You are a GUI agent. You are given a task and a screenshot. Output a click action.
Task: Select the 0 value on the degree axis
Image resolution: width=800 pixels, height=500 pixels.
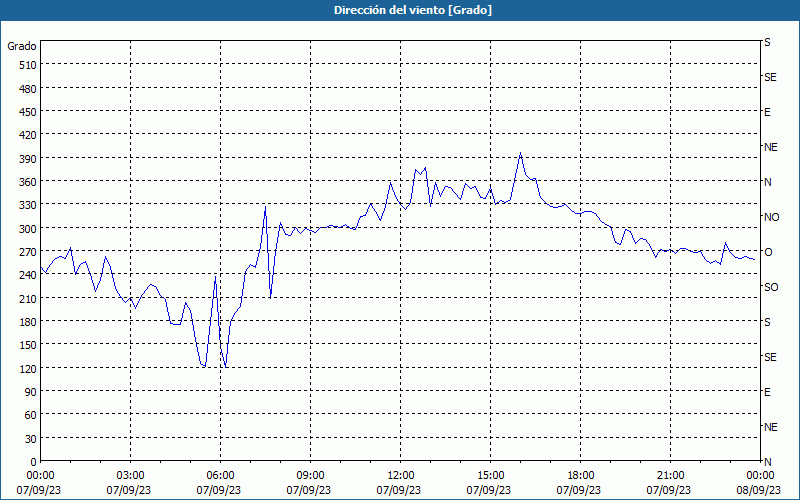tap(34, 462)
